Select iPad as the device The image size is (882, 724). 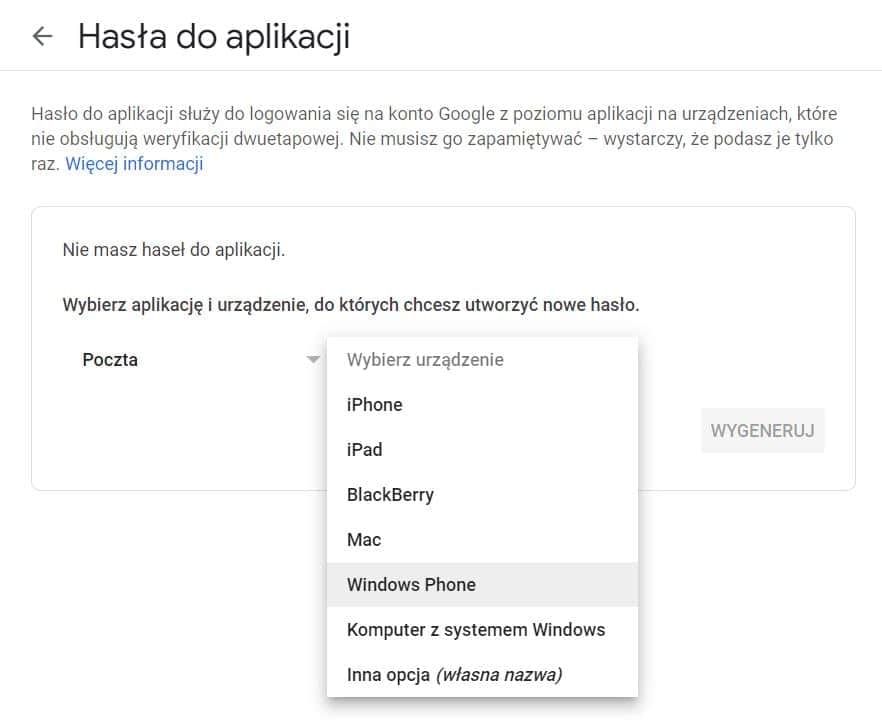pos(365,449)
